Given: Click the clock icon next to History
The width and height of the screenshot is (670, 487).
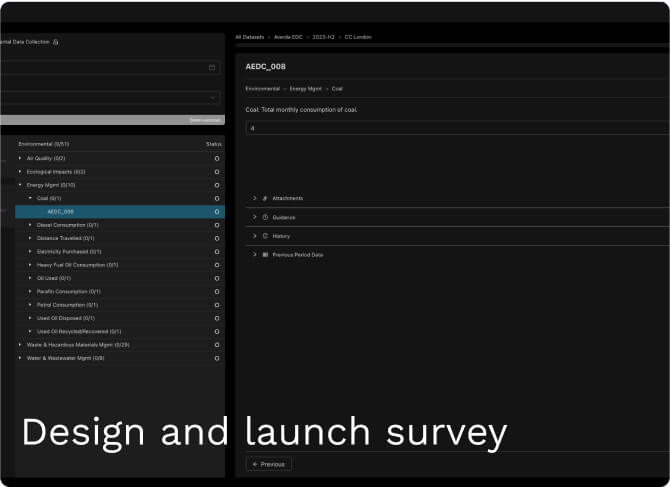Looking at the screenshot, I should click(x=265, y=236).
